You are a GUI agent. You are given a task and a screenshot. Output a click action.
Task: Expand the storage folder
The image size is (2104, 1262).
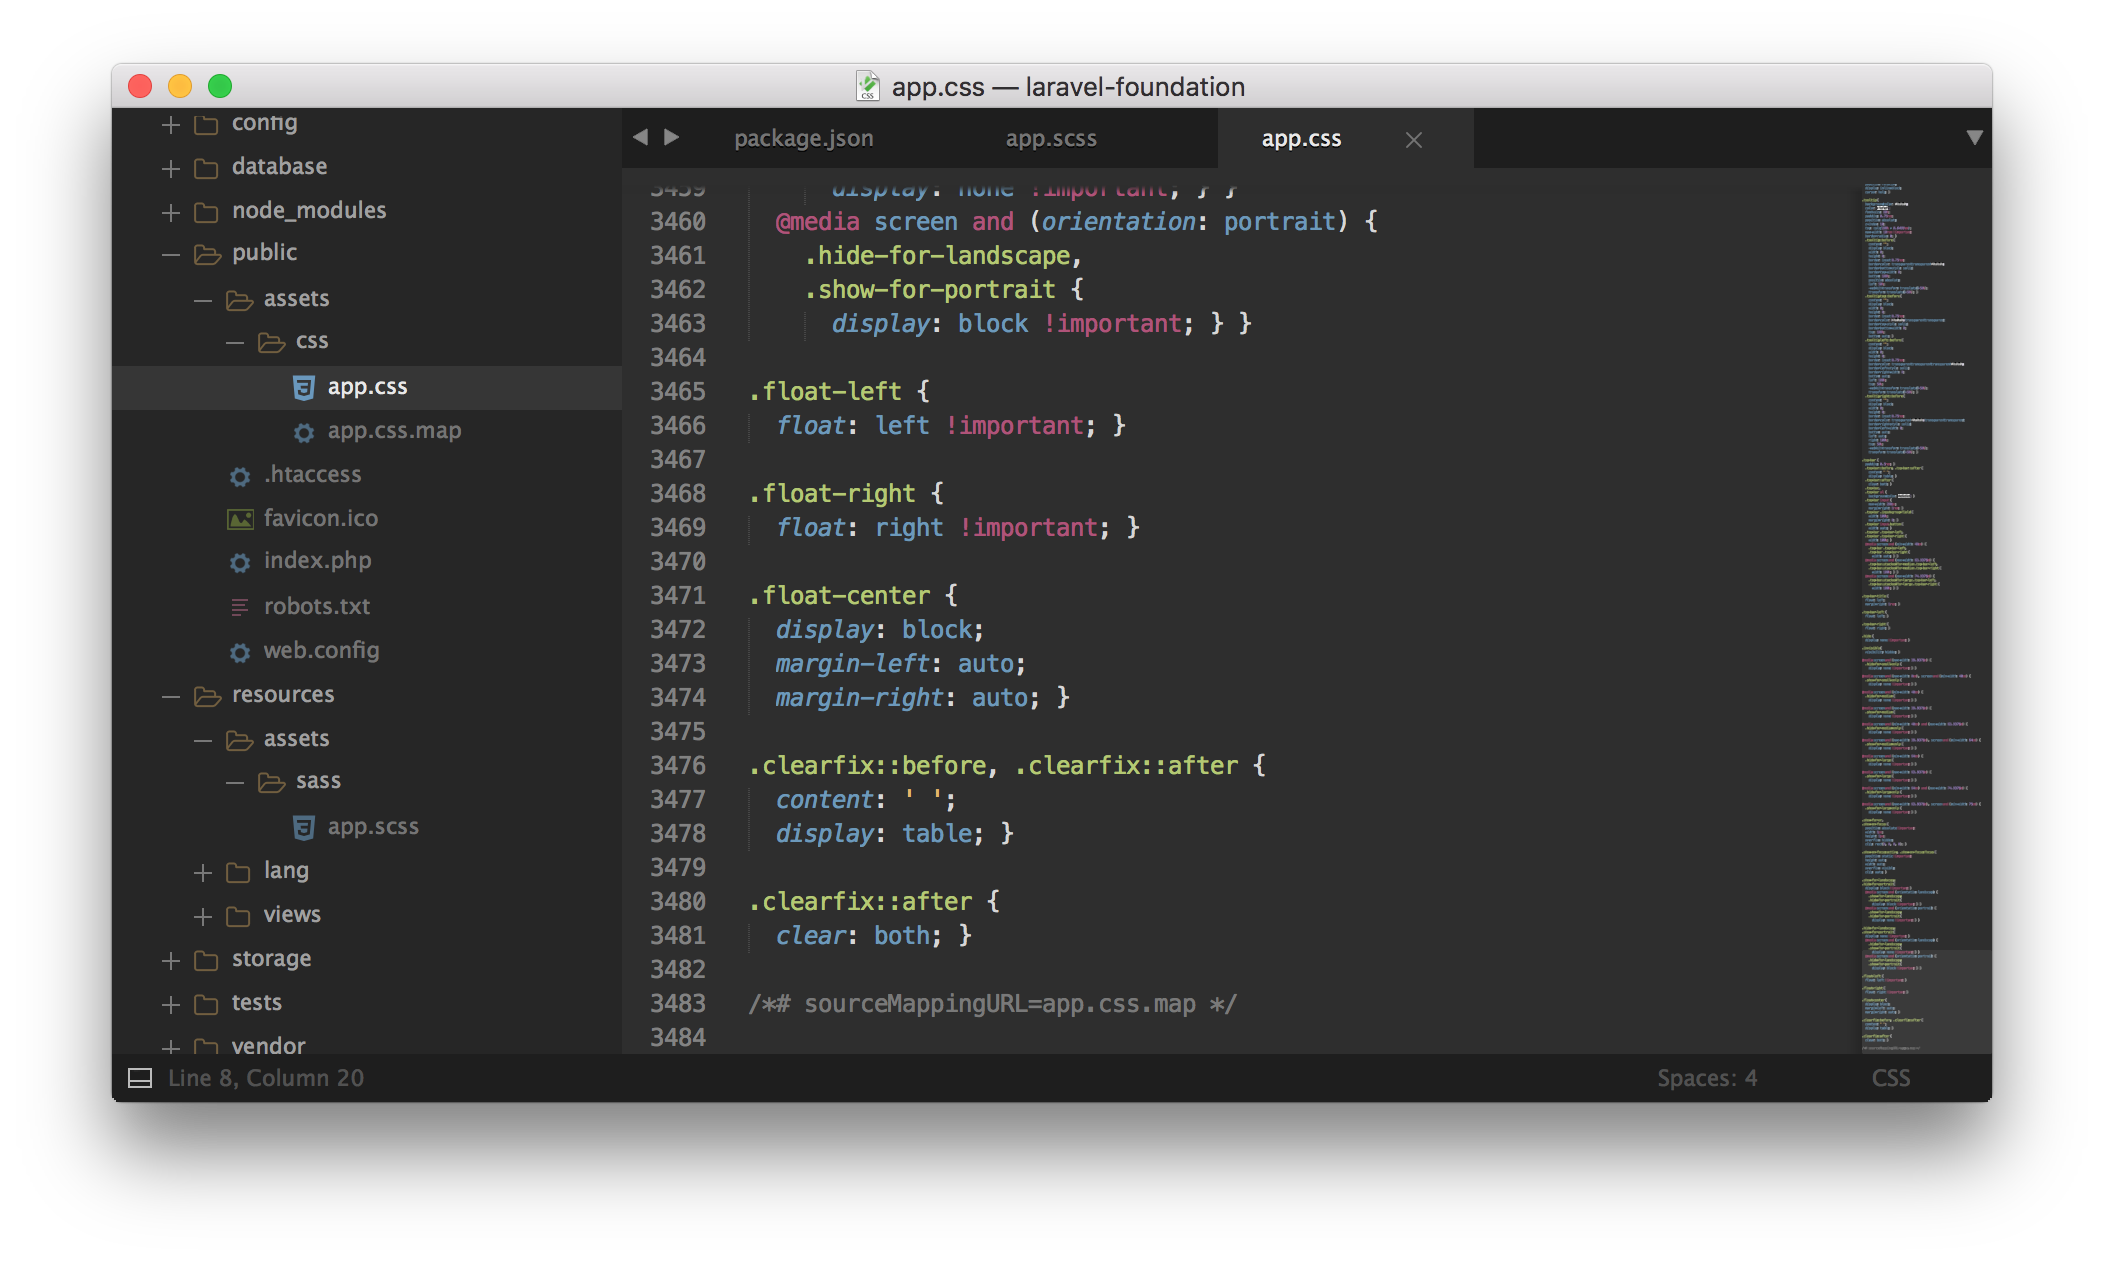pyautogui.click(x=171, y=960)
